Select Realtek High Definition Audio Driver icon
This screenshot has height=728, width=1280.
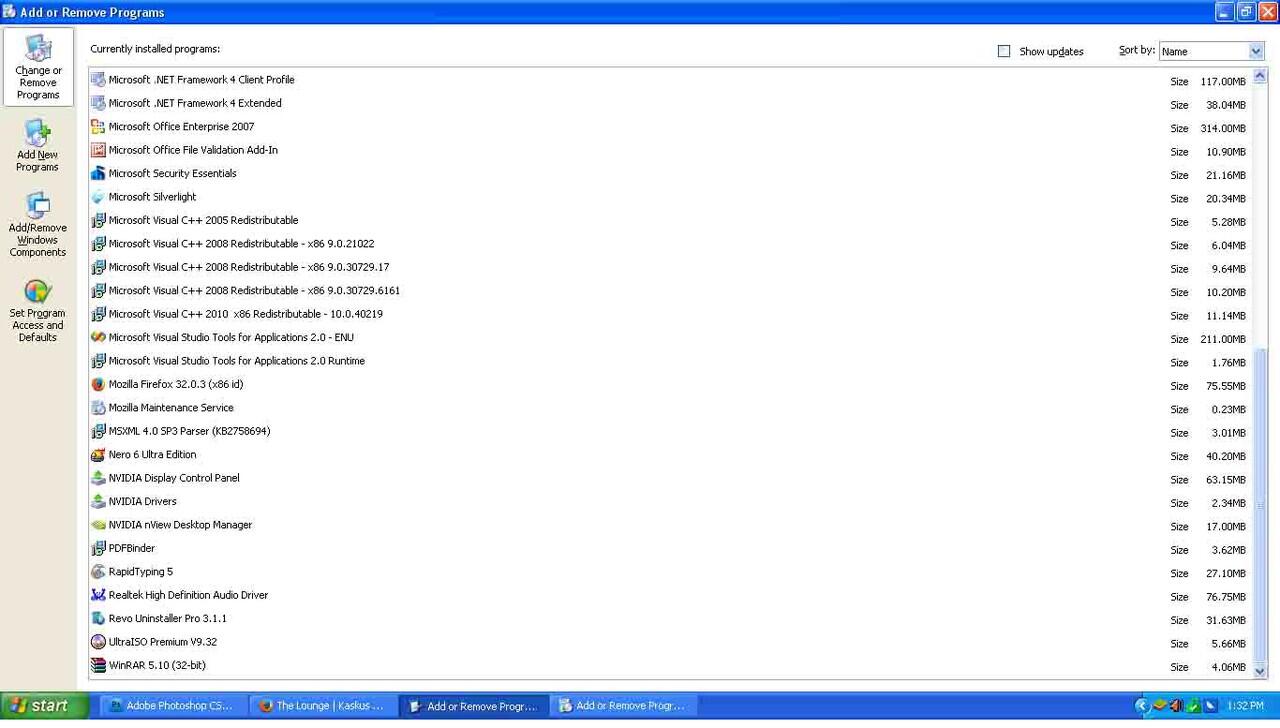(x=98, y=595)
